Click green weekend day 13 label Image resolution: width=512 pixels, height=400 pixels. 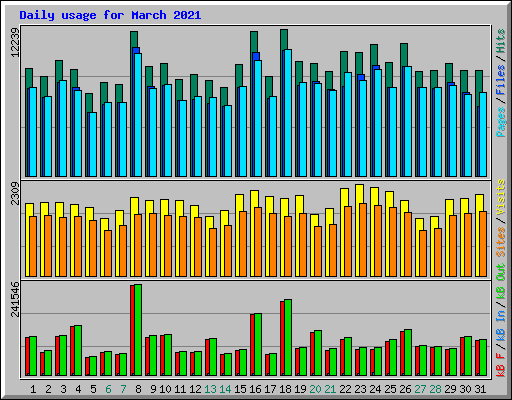(x=210, y=389)
